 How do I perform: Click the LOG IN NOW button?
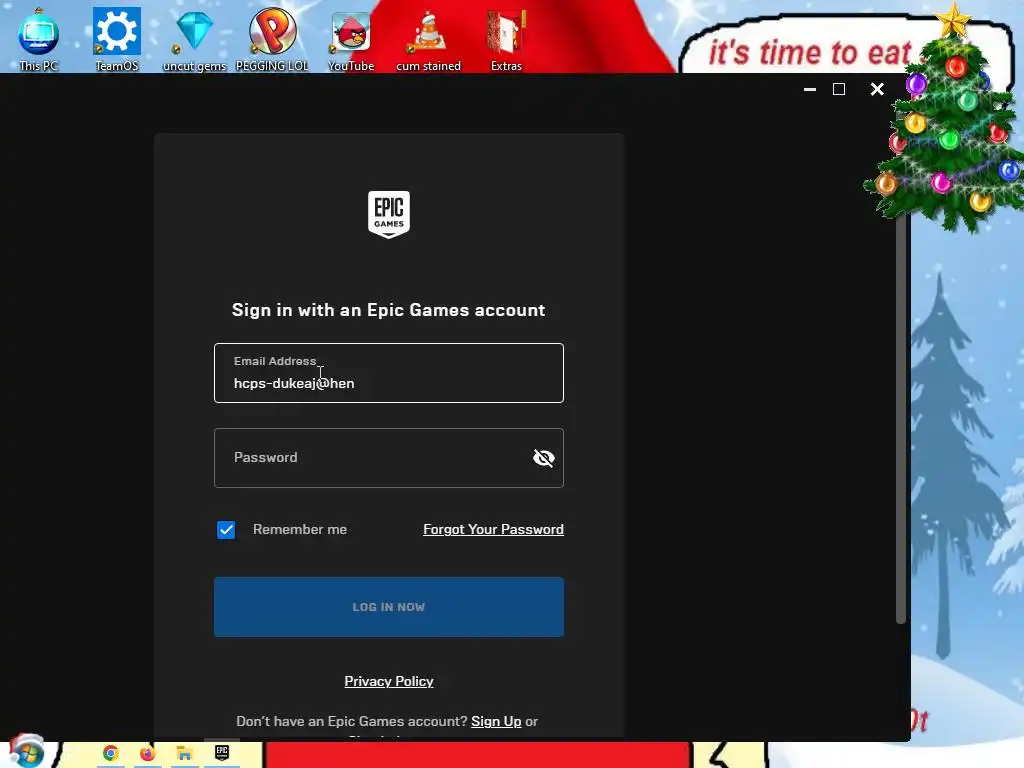pos(389,607)
